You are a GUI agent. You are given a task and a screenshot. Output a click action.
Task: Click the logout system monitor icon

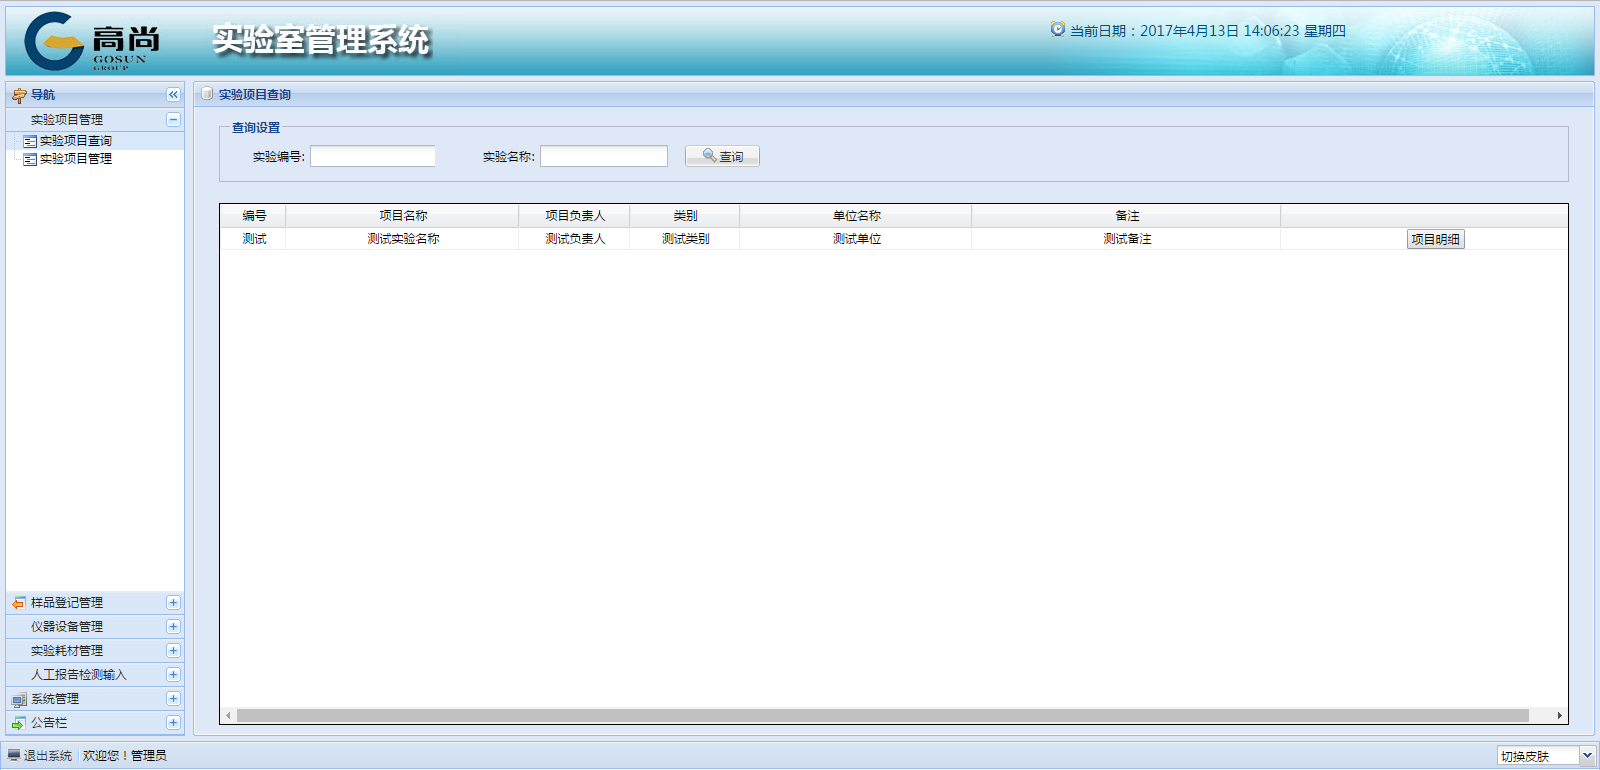(x=14, y=755)
